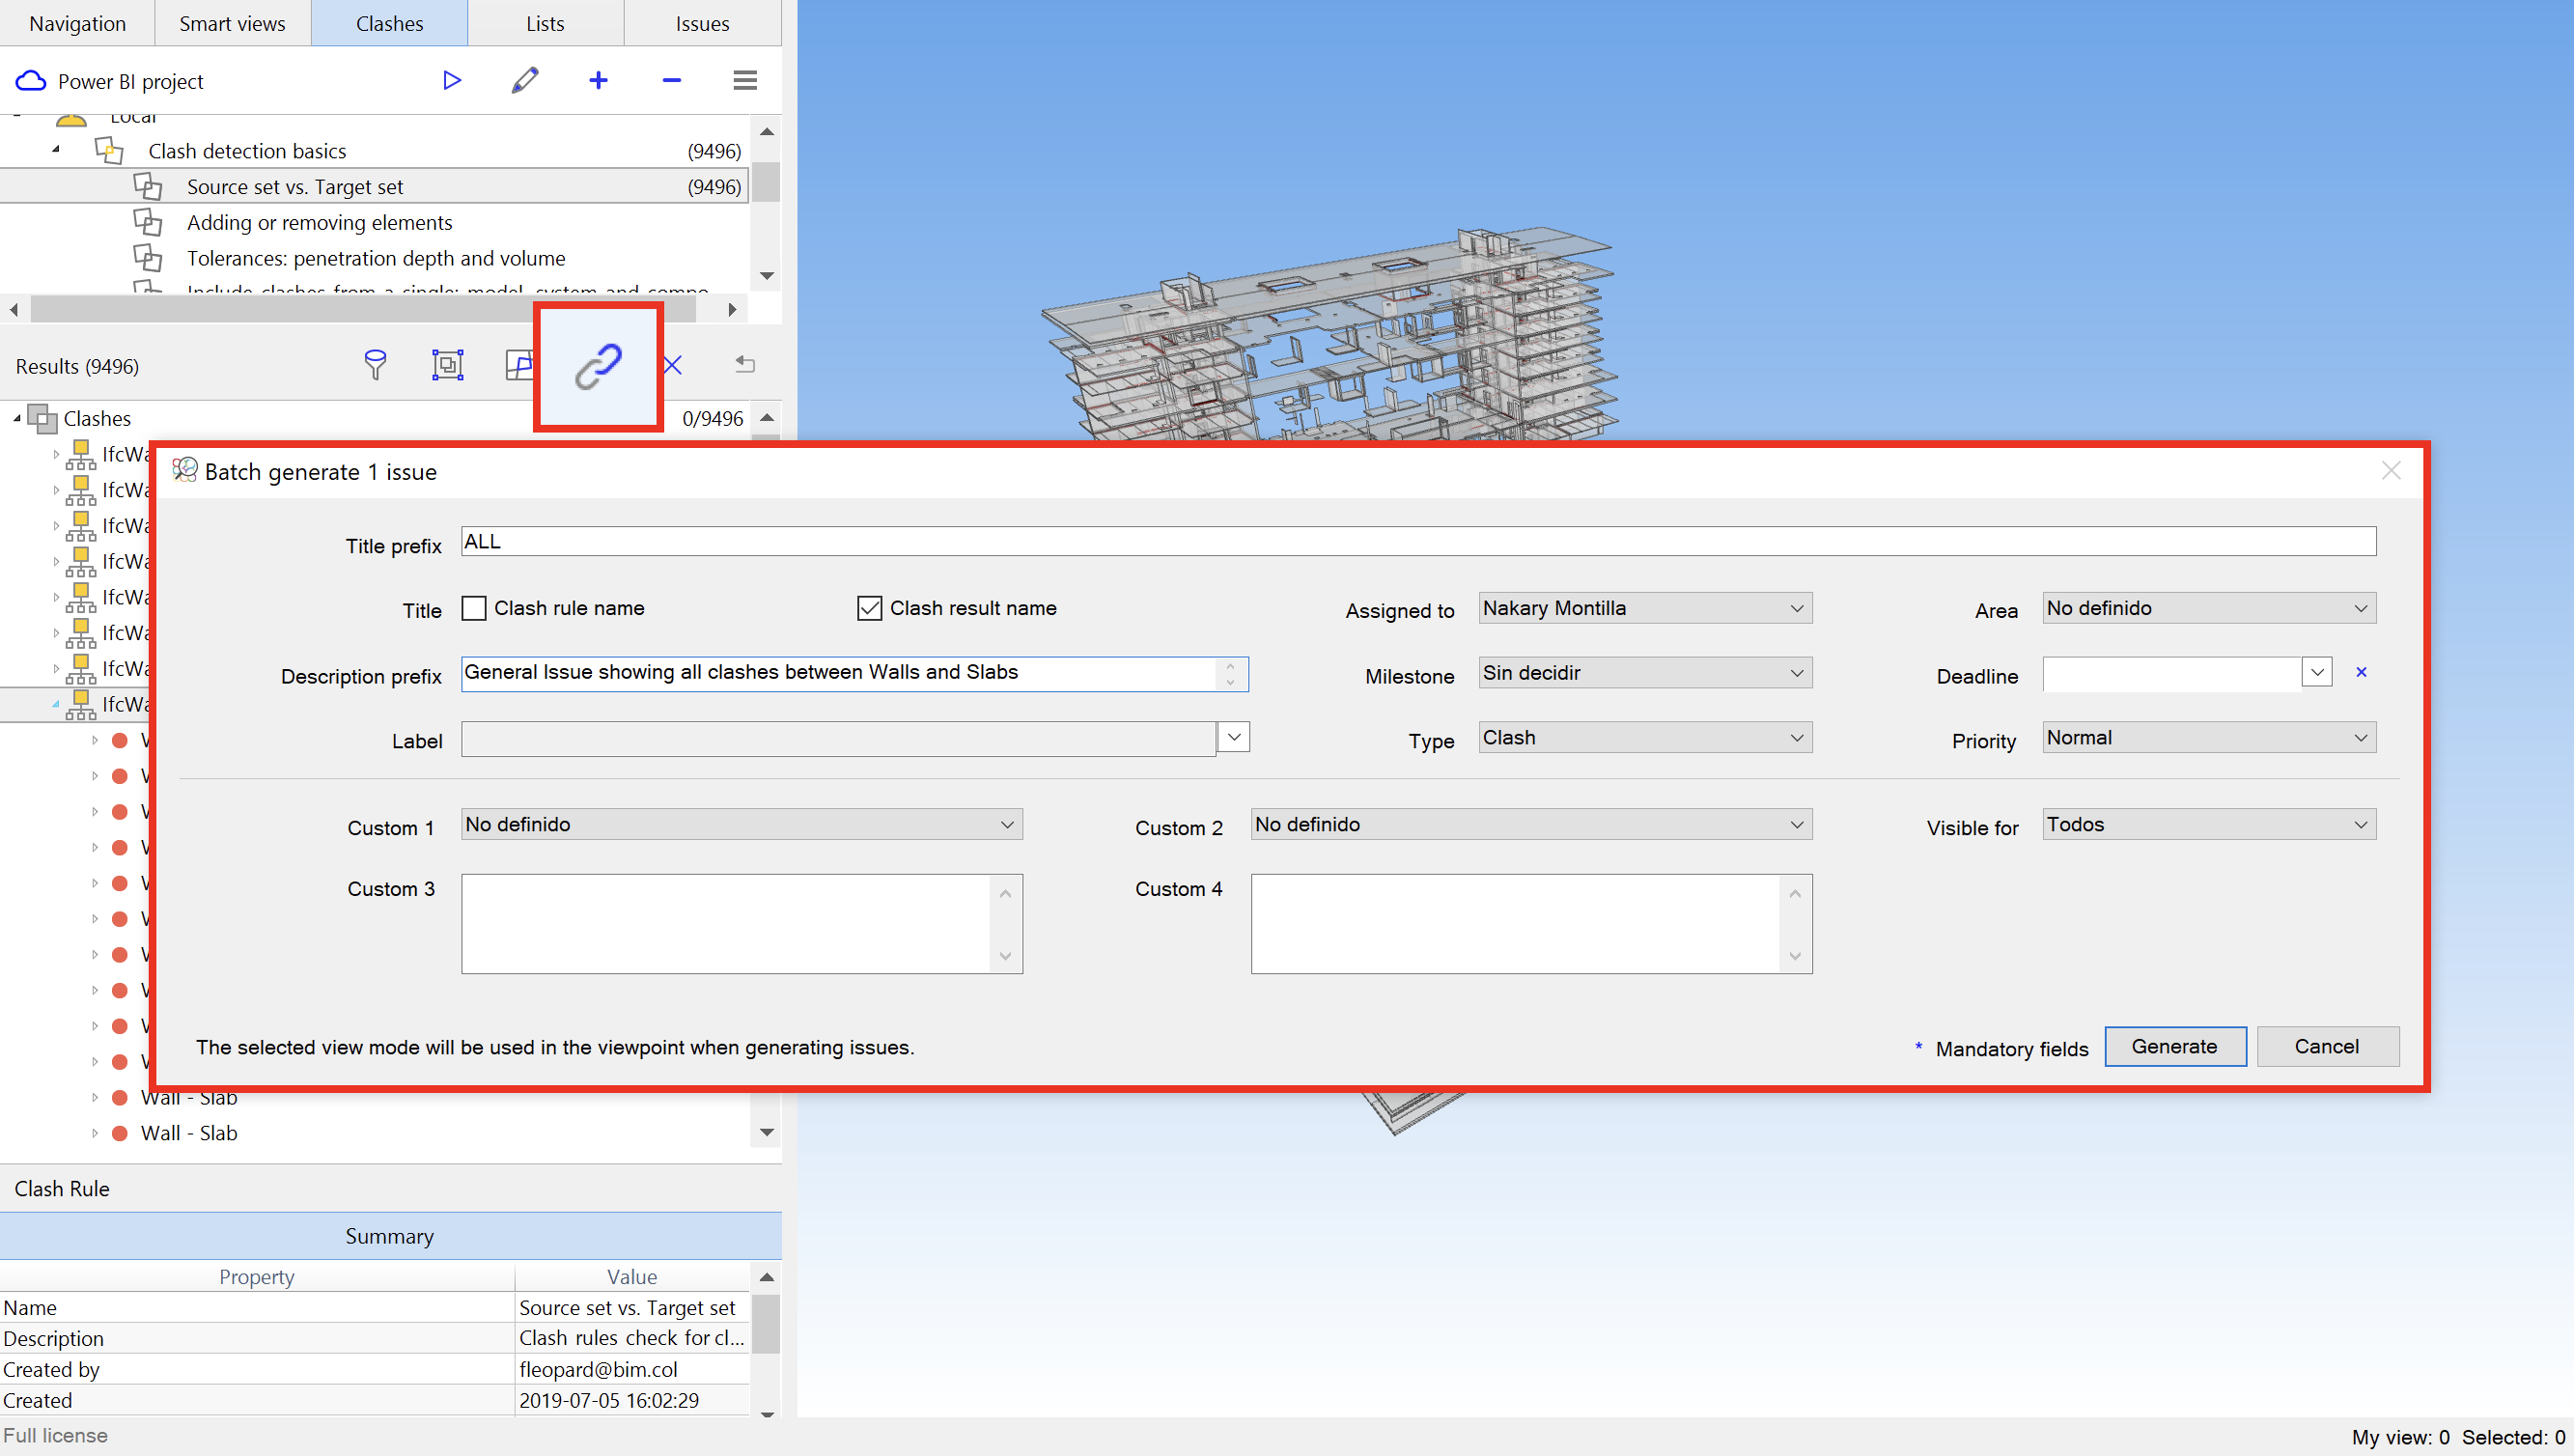Click the Property column header
Image resolution: width=2574 pixels, height=1456 pixels.
click(x=257, y=1277)
